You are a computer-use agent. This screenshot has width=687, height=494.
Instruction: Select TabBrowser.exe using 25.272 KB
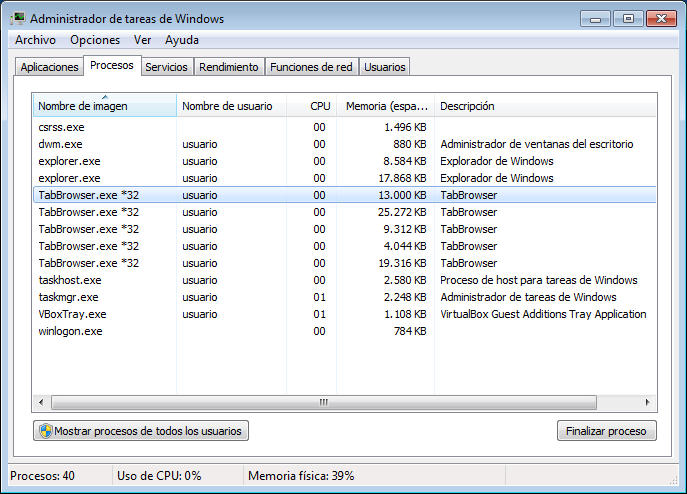(x=344, y=212)
